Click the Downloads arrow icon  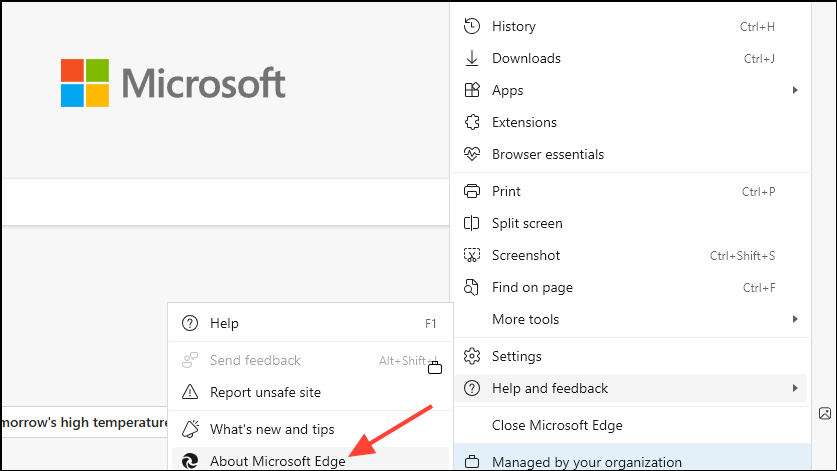(x=473, y=58)
